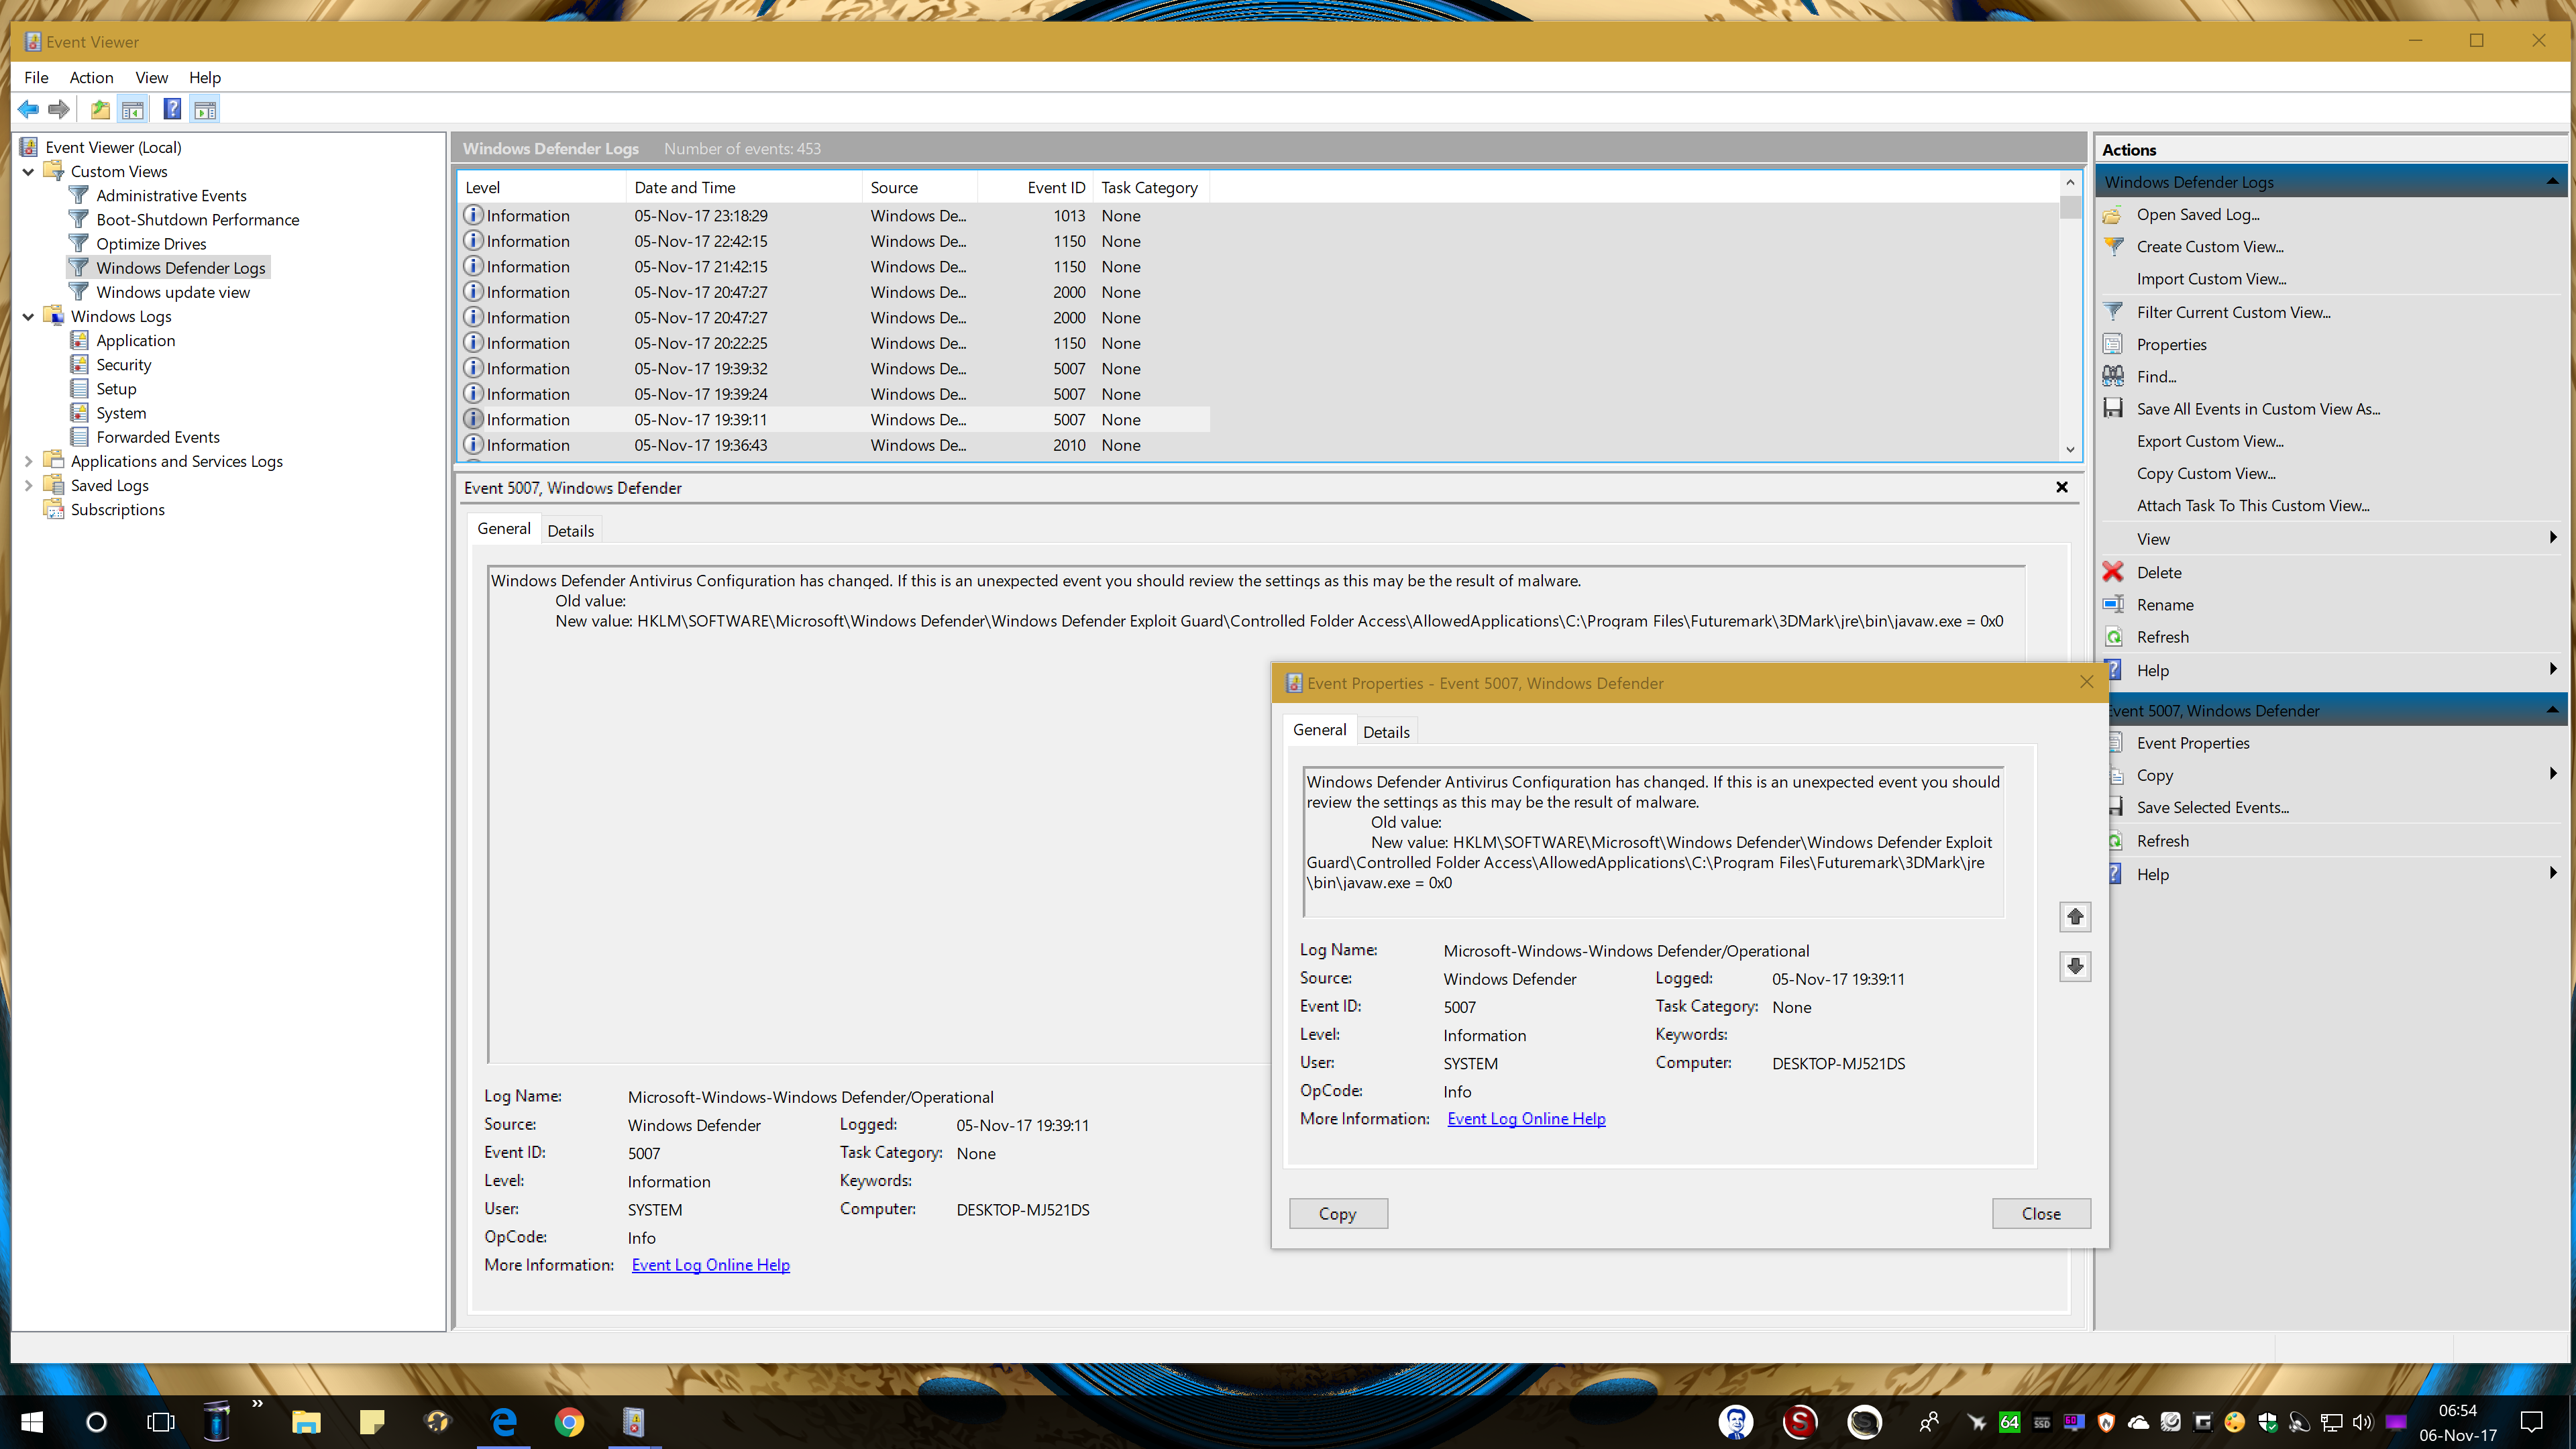Viewport: 2576px width, 1449px height.
Task: Select event row logged at 19:36:43
Action: (x=834, y=445)
